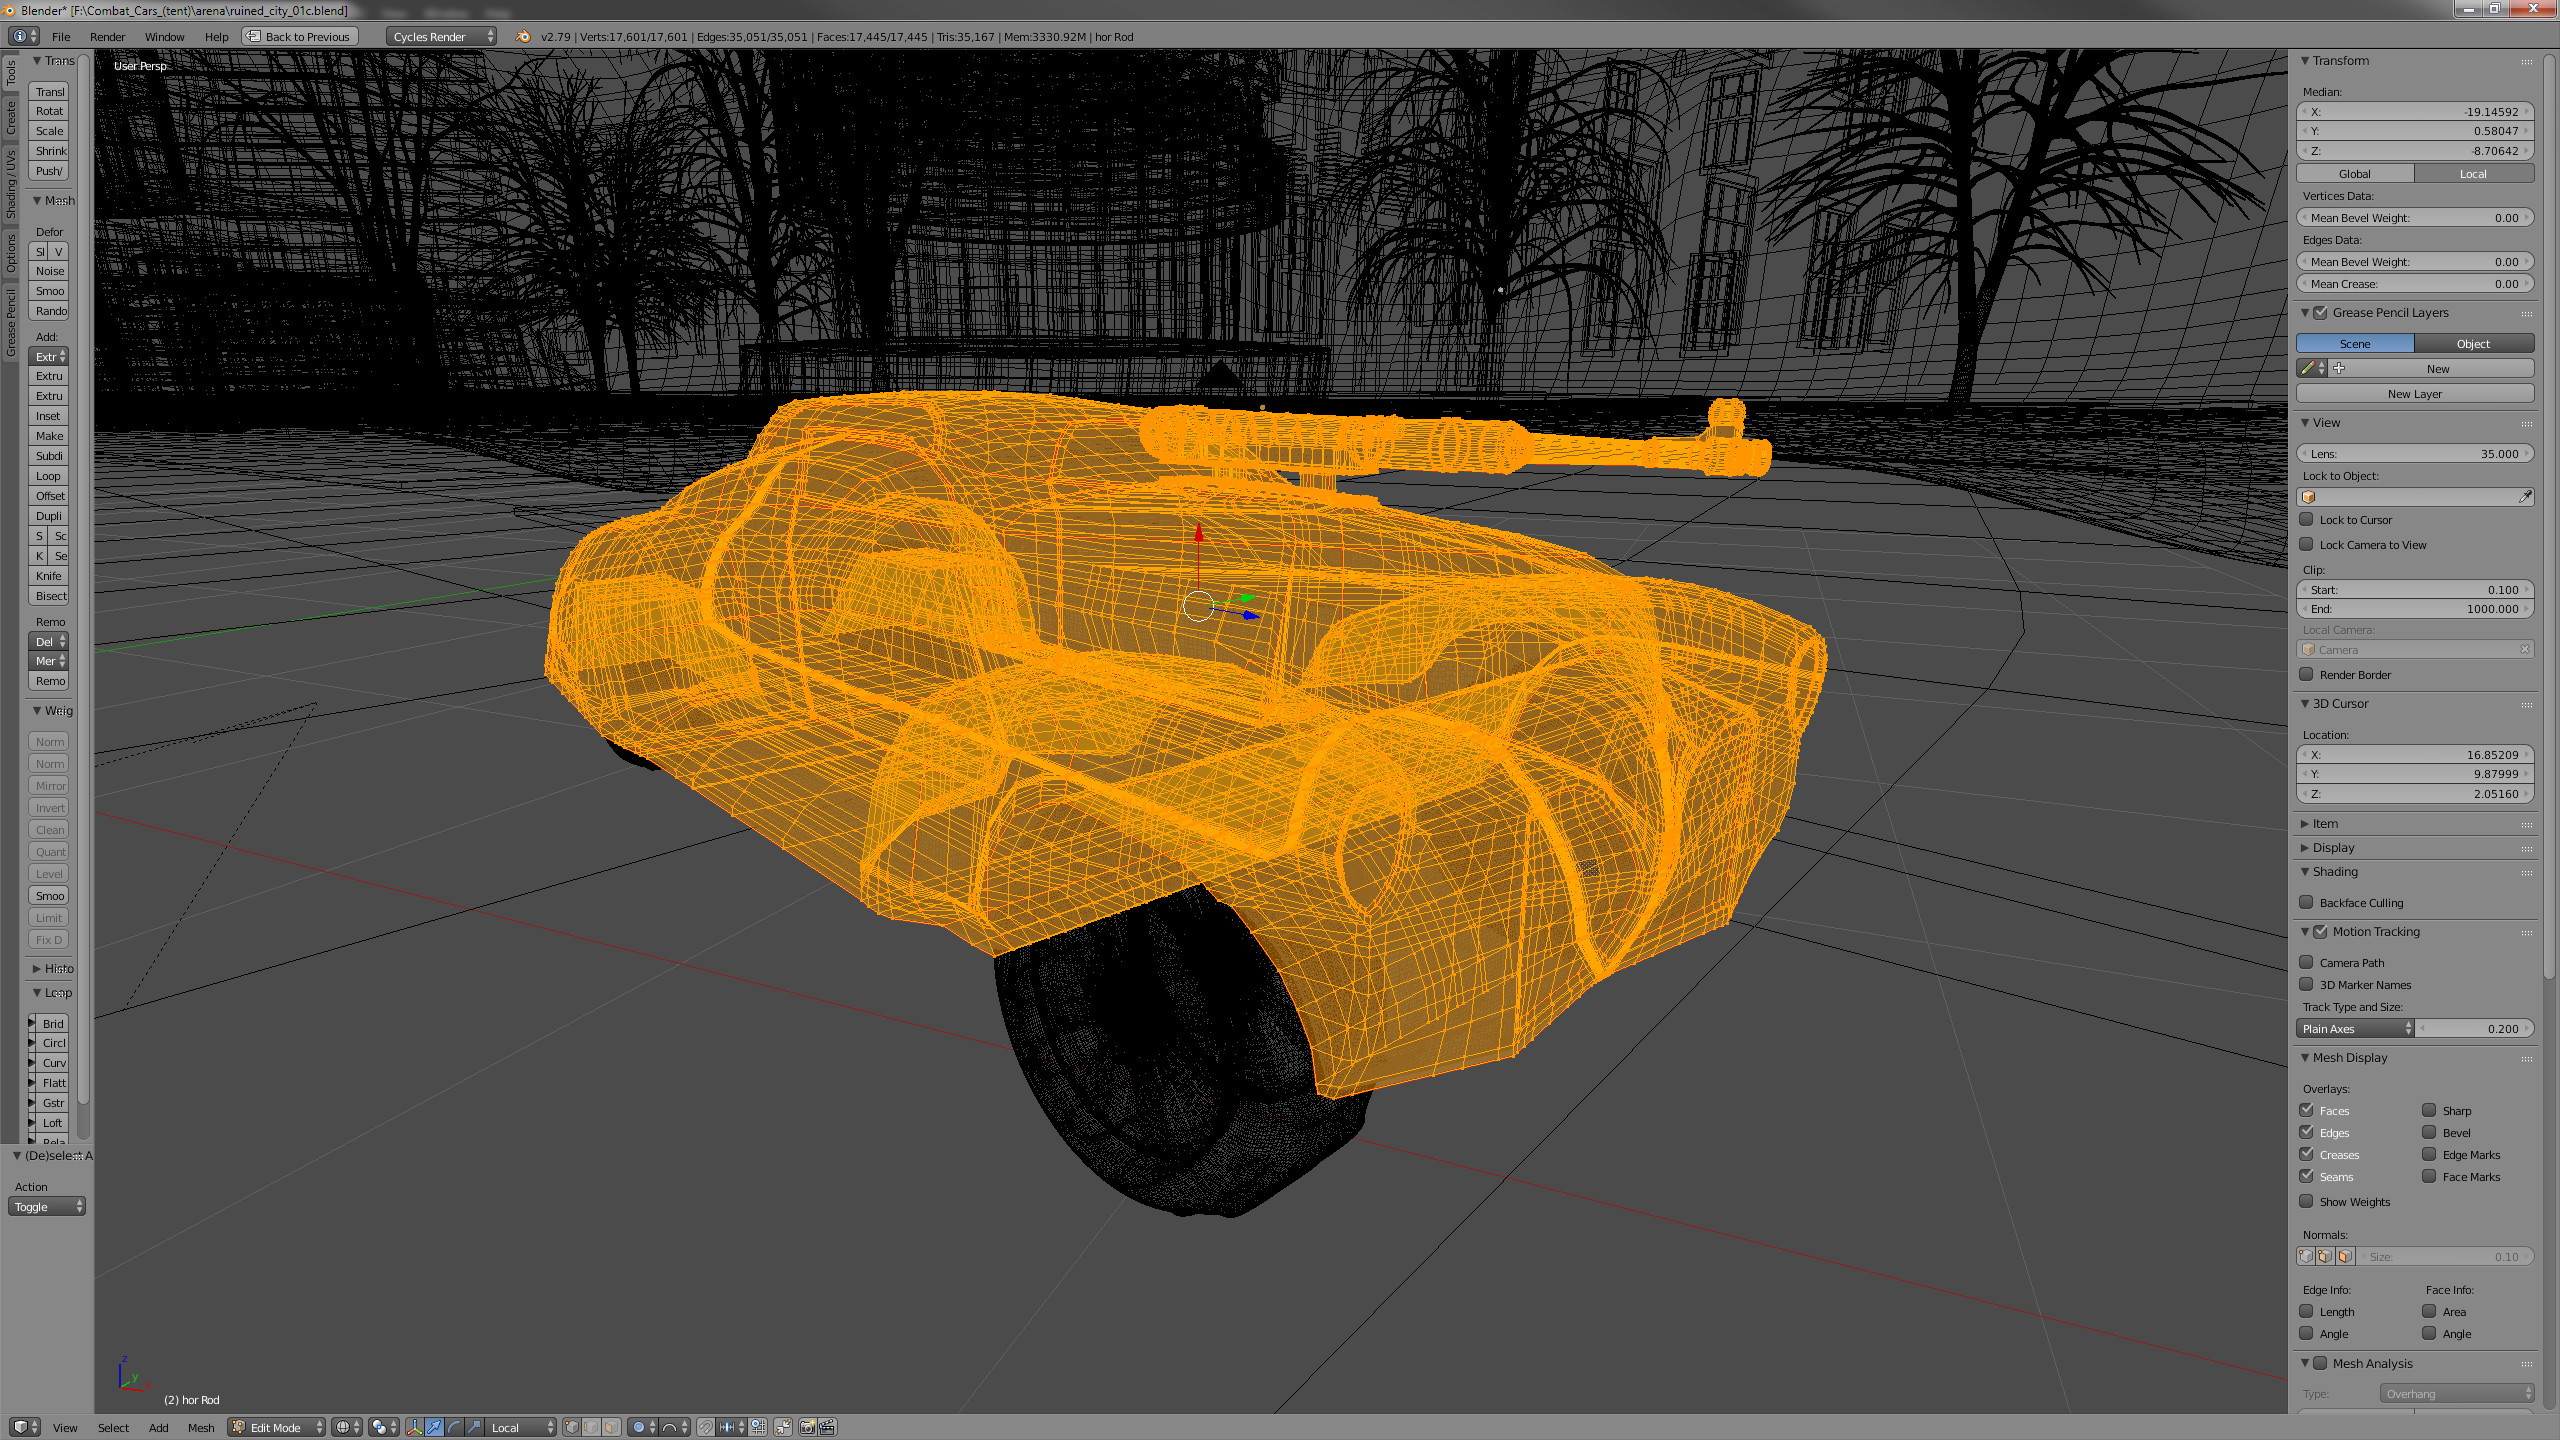Screen dimensions: 2560x1440
Task: Enable Render Border checkbox
Action: point(2307,674)
